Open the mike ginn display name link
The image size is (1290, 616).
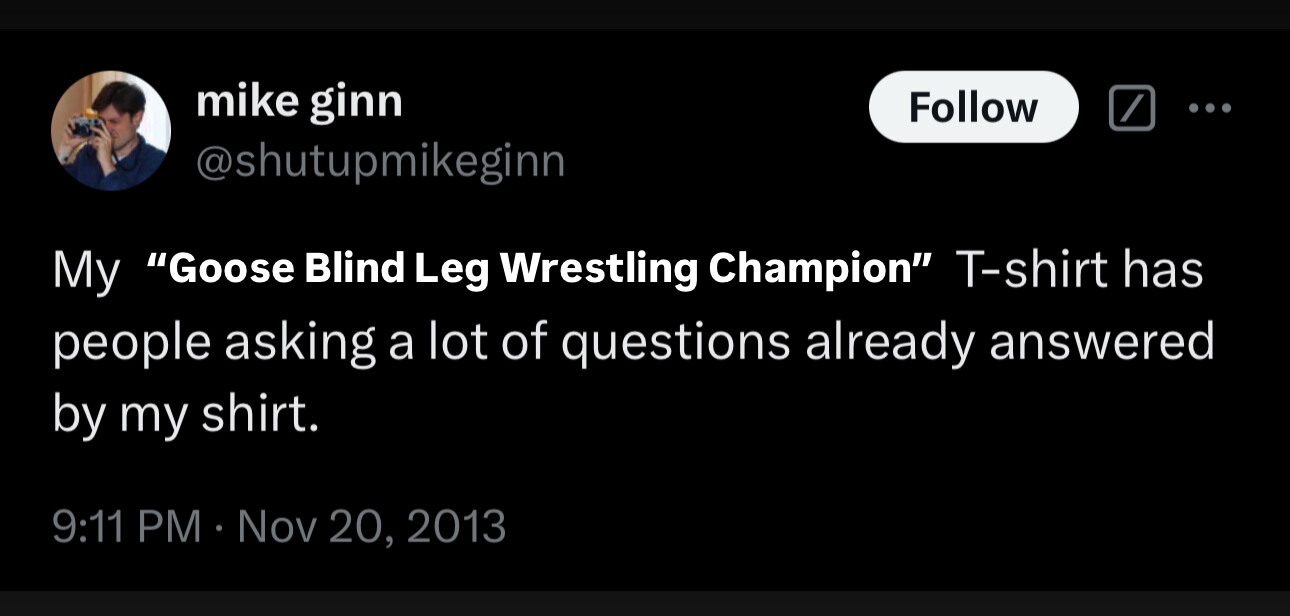click(299, 101)
